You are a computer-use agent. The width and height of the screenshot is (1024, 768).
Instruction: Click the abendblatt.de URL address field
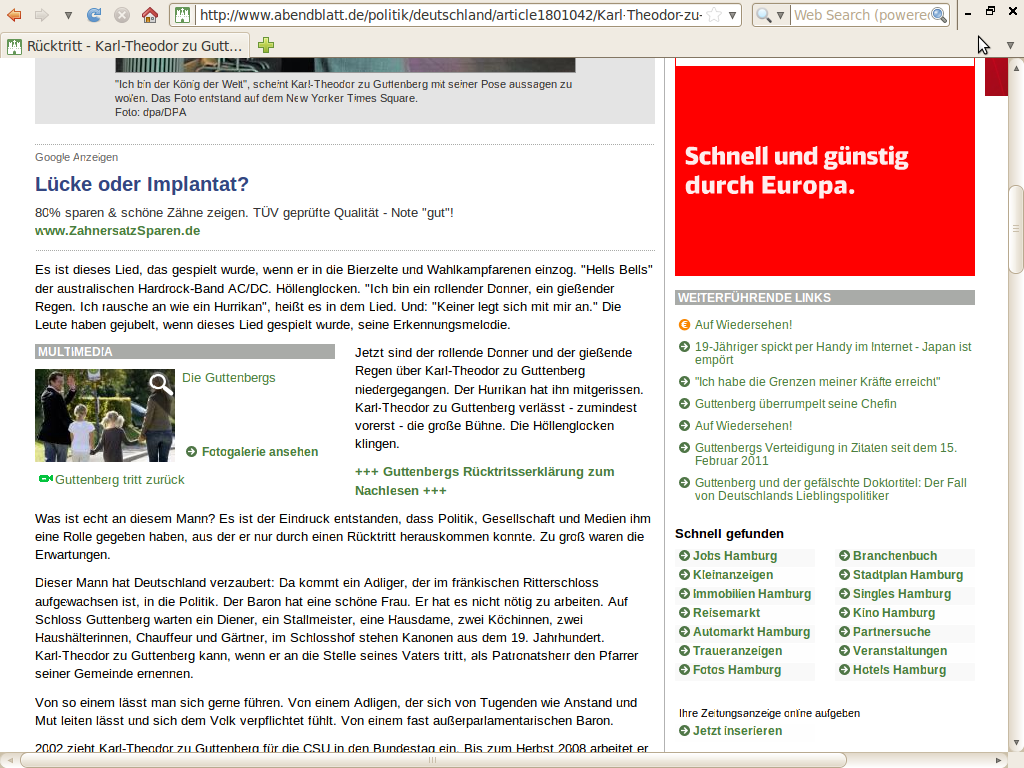click(451, 15)
